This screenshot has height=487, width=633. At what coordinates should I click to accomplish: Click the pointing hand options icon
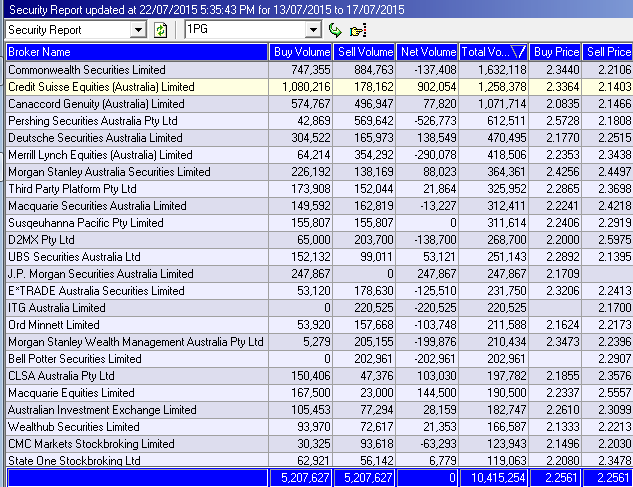(358, 30)
